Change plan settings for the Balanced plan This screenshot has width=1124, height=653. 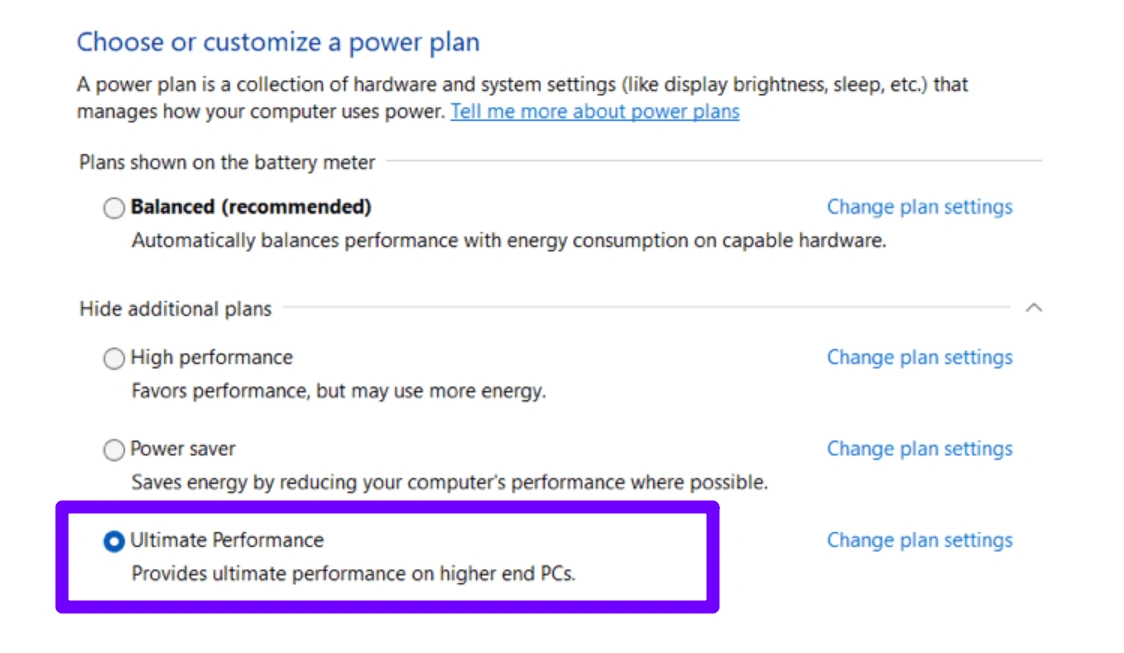click(x=919, y=207)
